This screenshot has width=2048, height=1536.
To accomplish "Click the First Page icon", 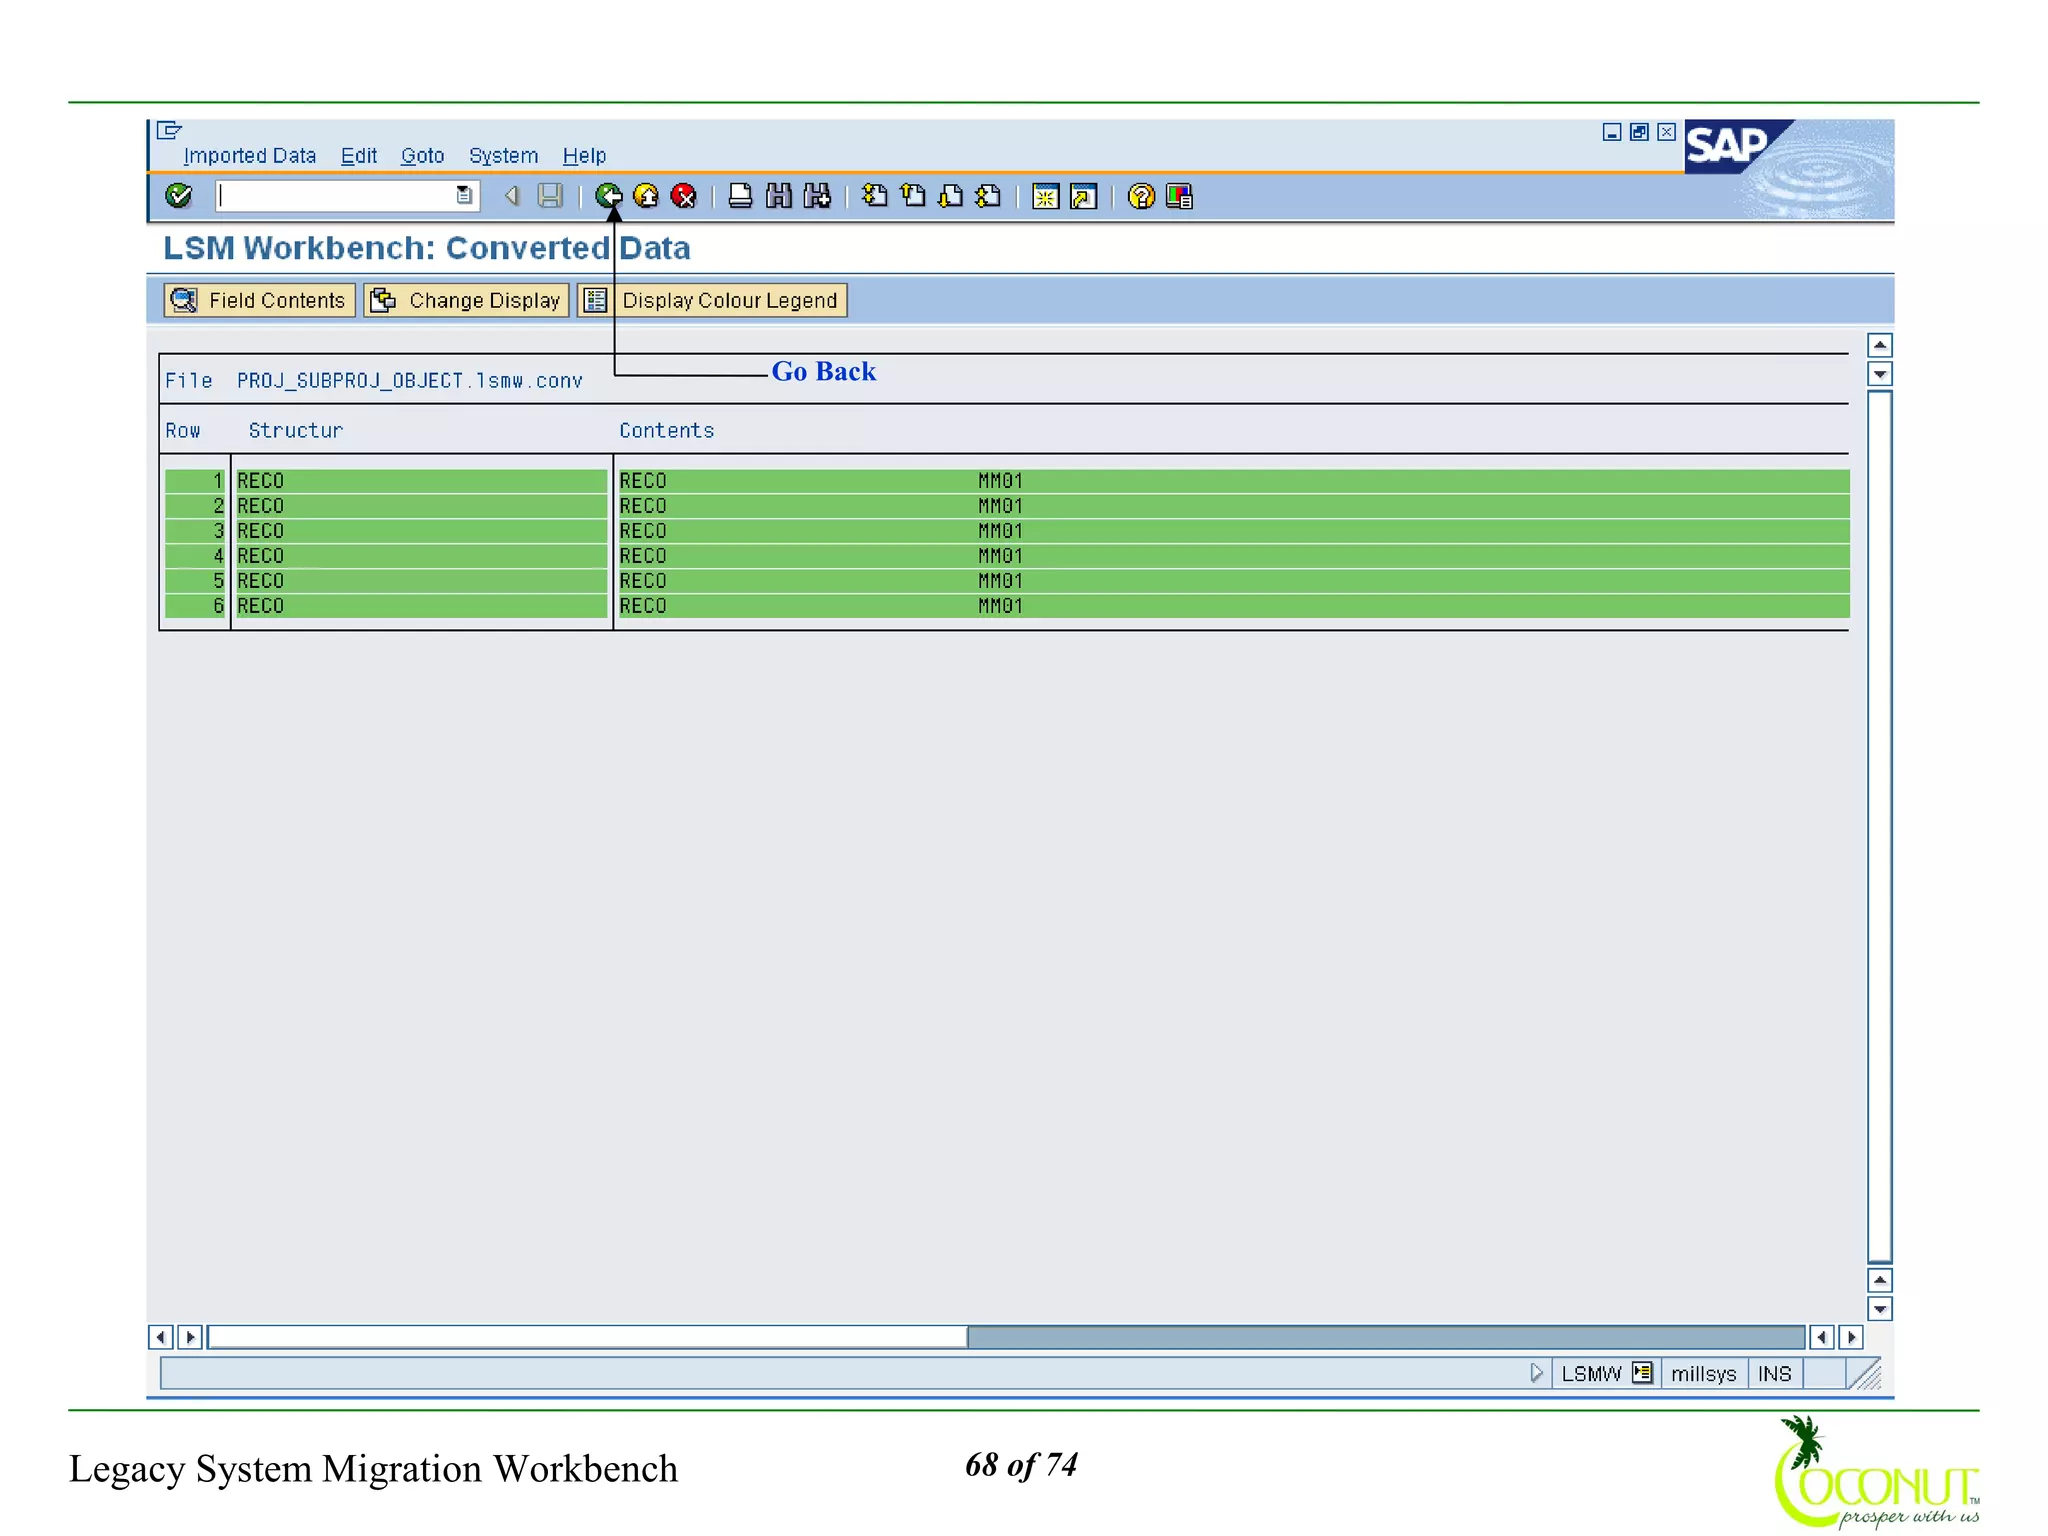I will tap(875, 196).
